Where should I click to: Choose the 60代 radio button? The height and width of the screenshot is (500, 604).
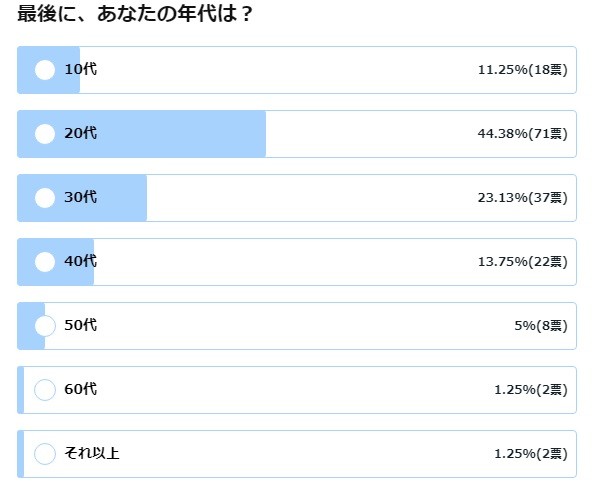coord(45,390)
